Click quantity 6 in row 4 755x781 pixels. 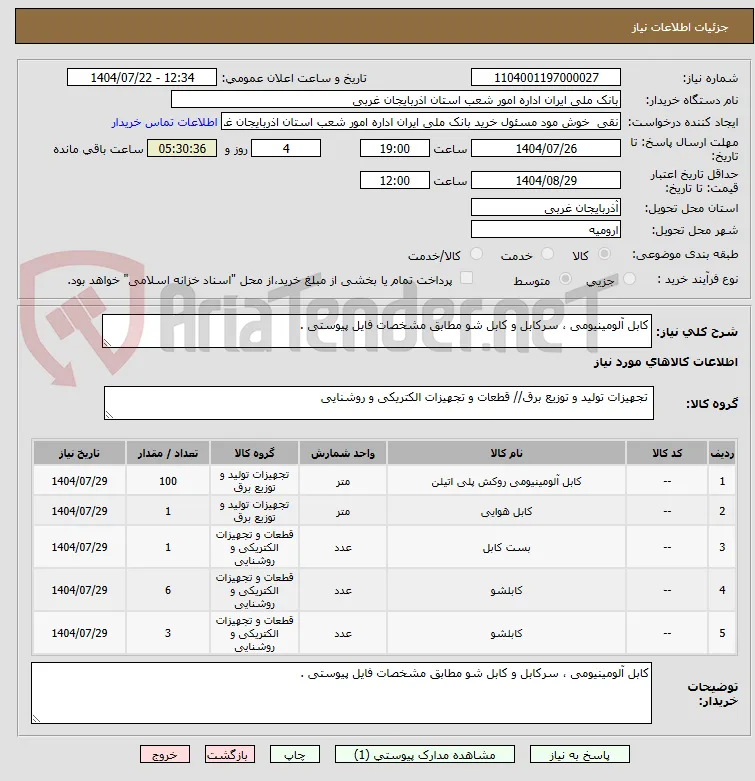tap(168, 590)
